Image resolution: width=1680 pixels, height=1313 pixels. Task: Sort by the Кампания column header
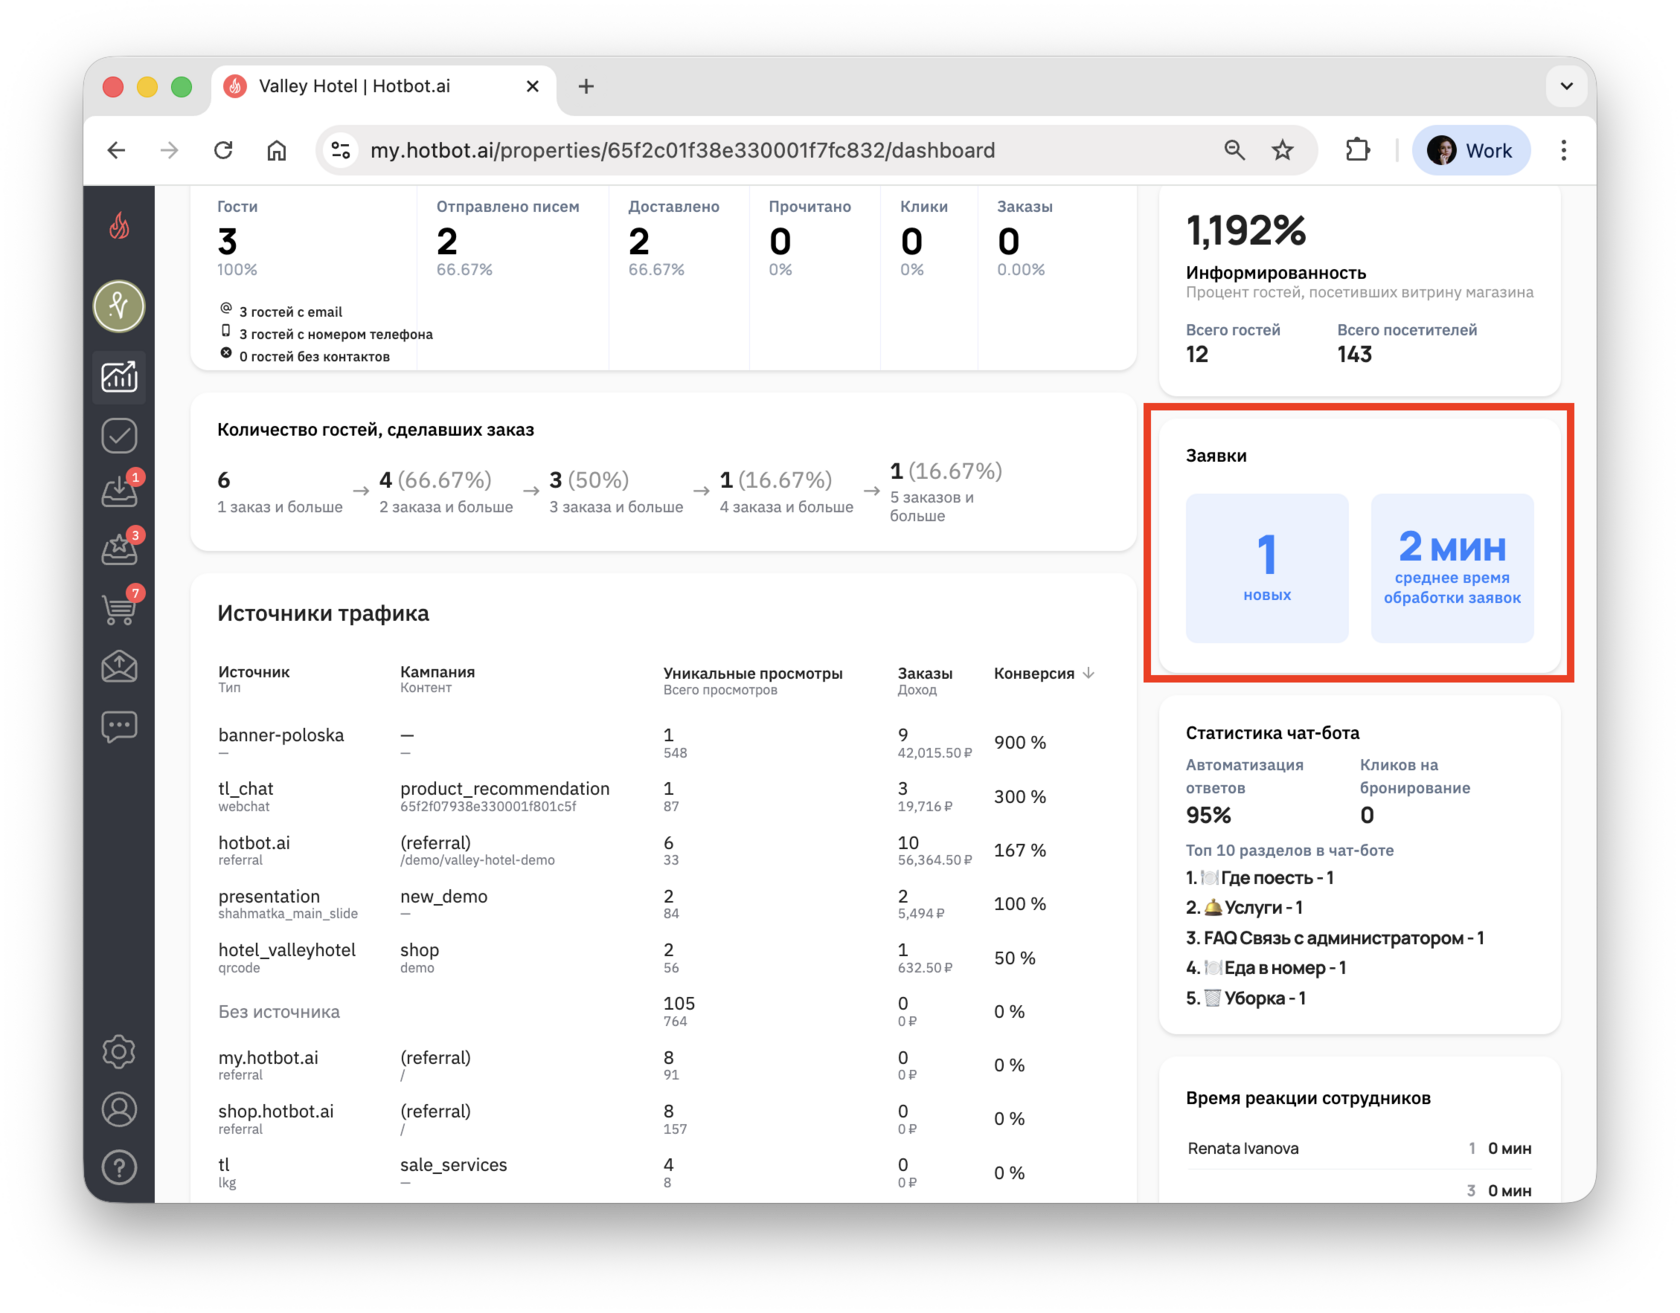(438, 672)
